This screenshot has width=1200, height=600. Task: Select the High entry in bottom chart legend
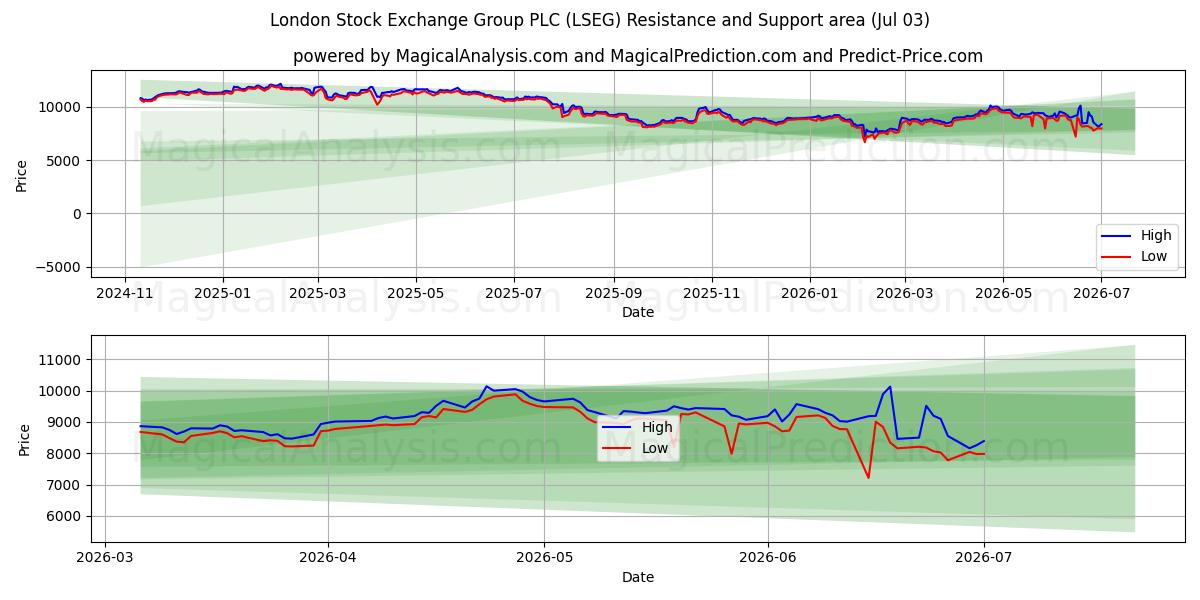pyautogui.click(x=638, y=428)
